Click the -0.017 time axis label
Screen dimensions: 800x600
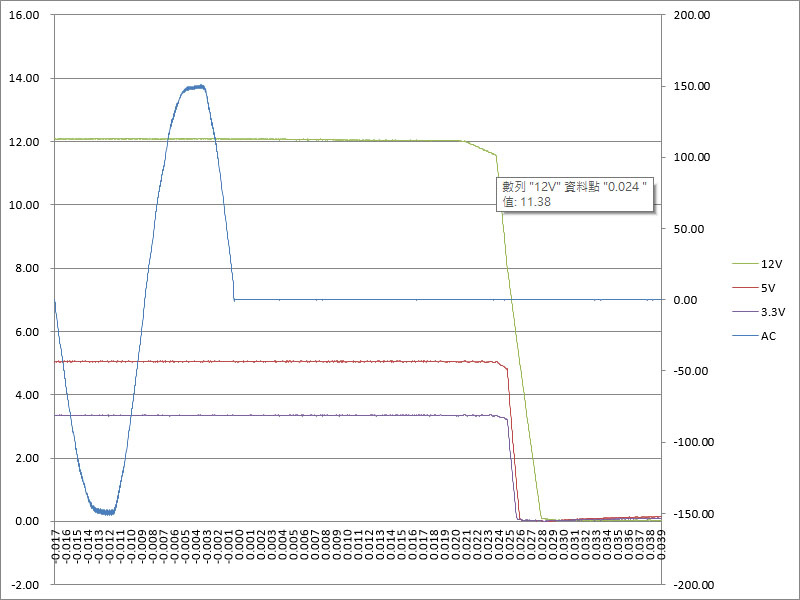56,545
